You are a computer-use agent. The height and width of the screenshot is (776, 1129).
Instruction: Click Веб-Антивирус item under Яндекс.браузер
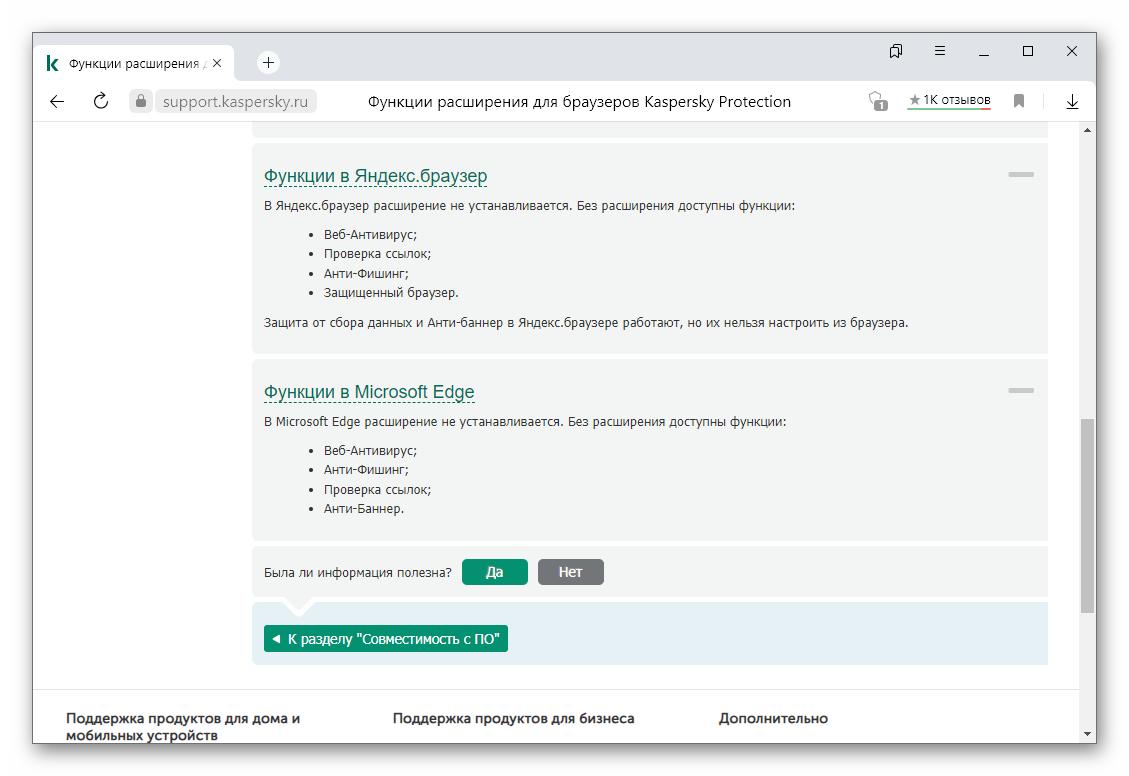pyautogui.click(x=370, y=235)
